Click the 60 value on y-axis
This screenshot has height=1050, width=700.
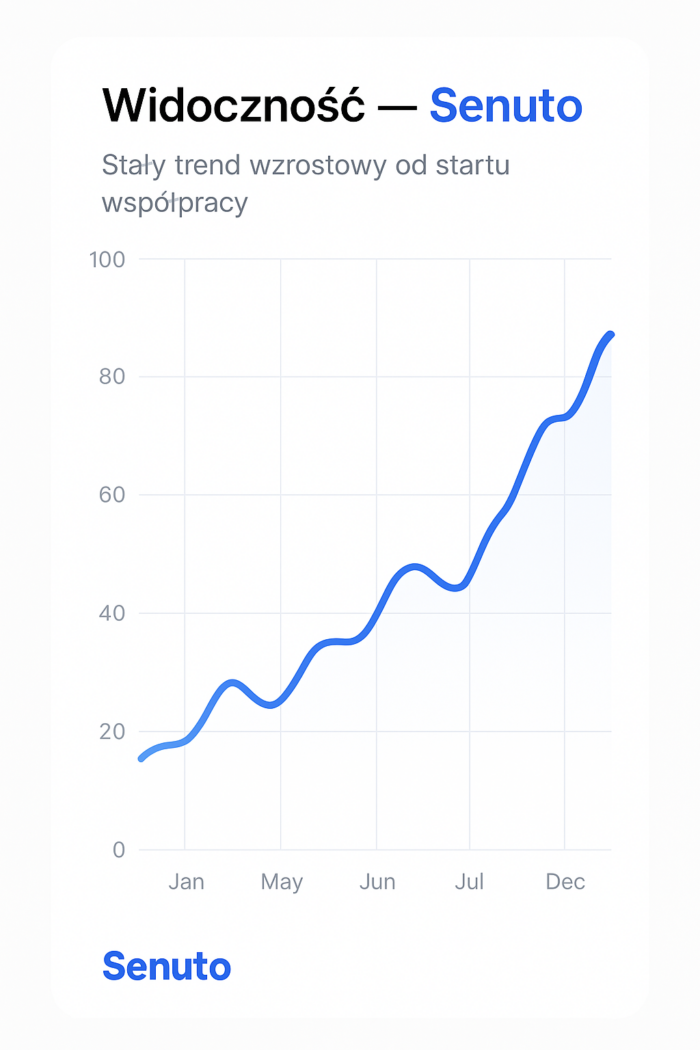tap(112, 495)
